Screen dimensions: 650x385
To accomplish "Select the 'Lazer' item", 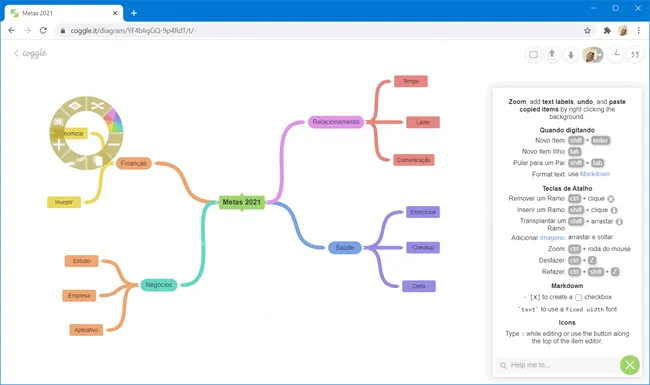I will [423, 122].
